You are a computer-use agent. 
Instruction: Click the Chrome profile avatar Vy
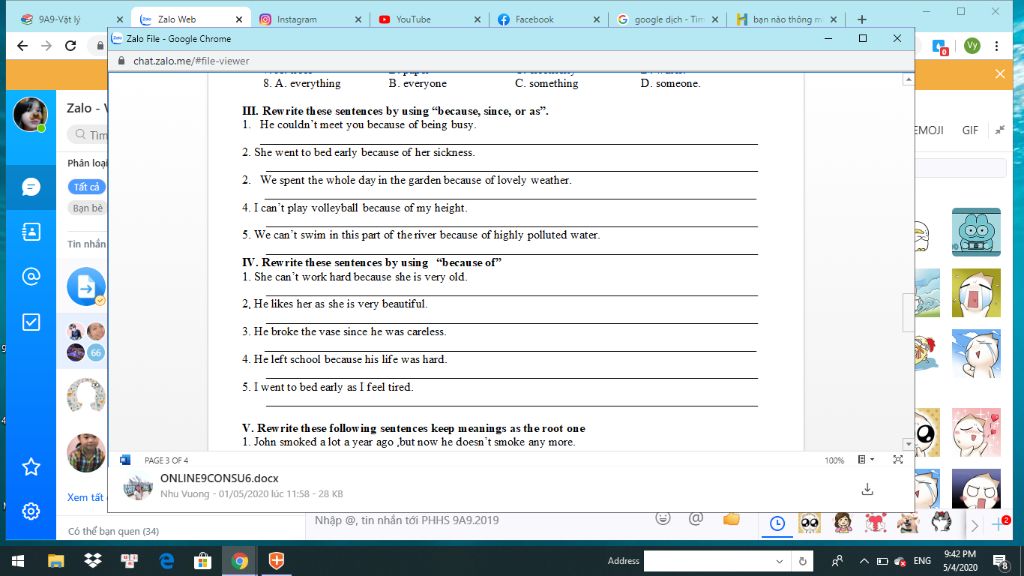click(x=972, y=46)
